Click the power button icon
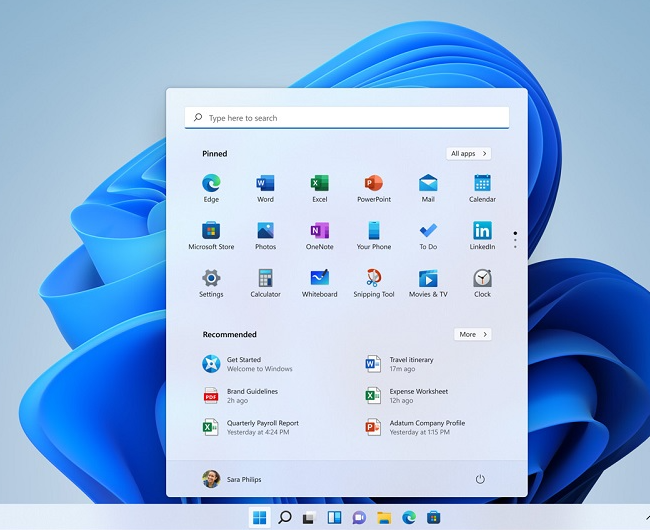Screen dimensions: 650x530 tap(480, 479)
